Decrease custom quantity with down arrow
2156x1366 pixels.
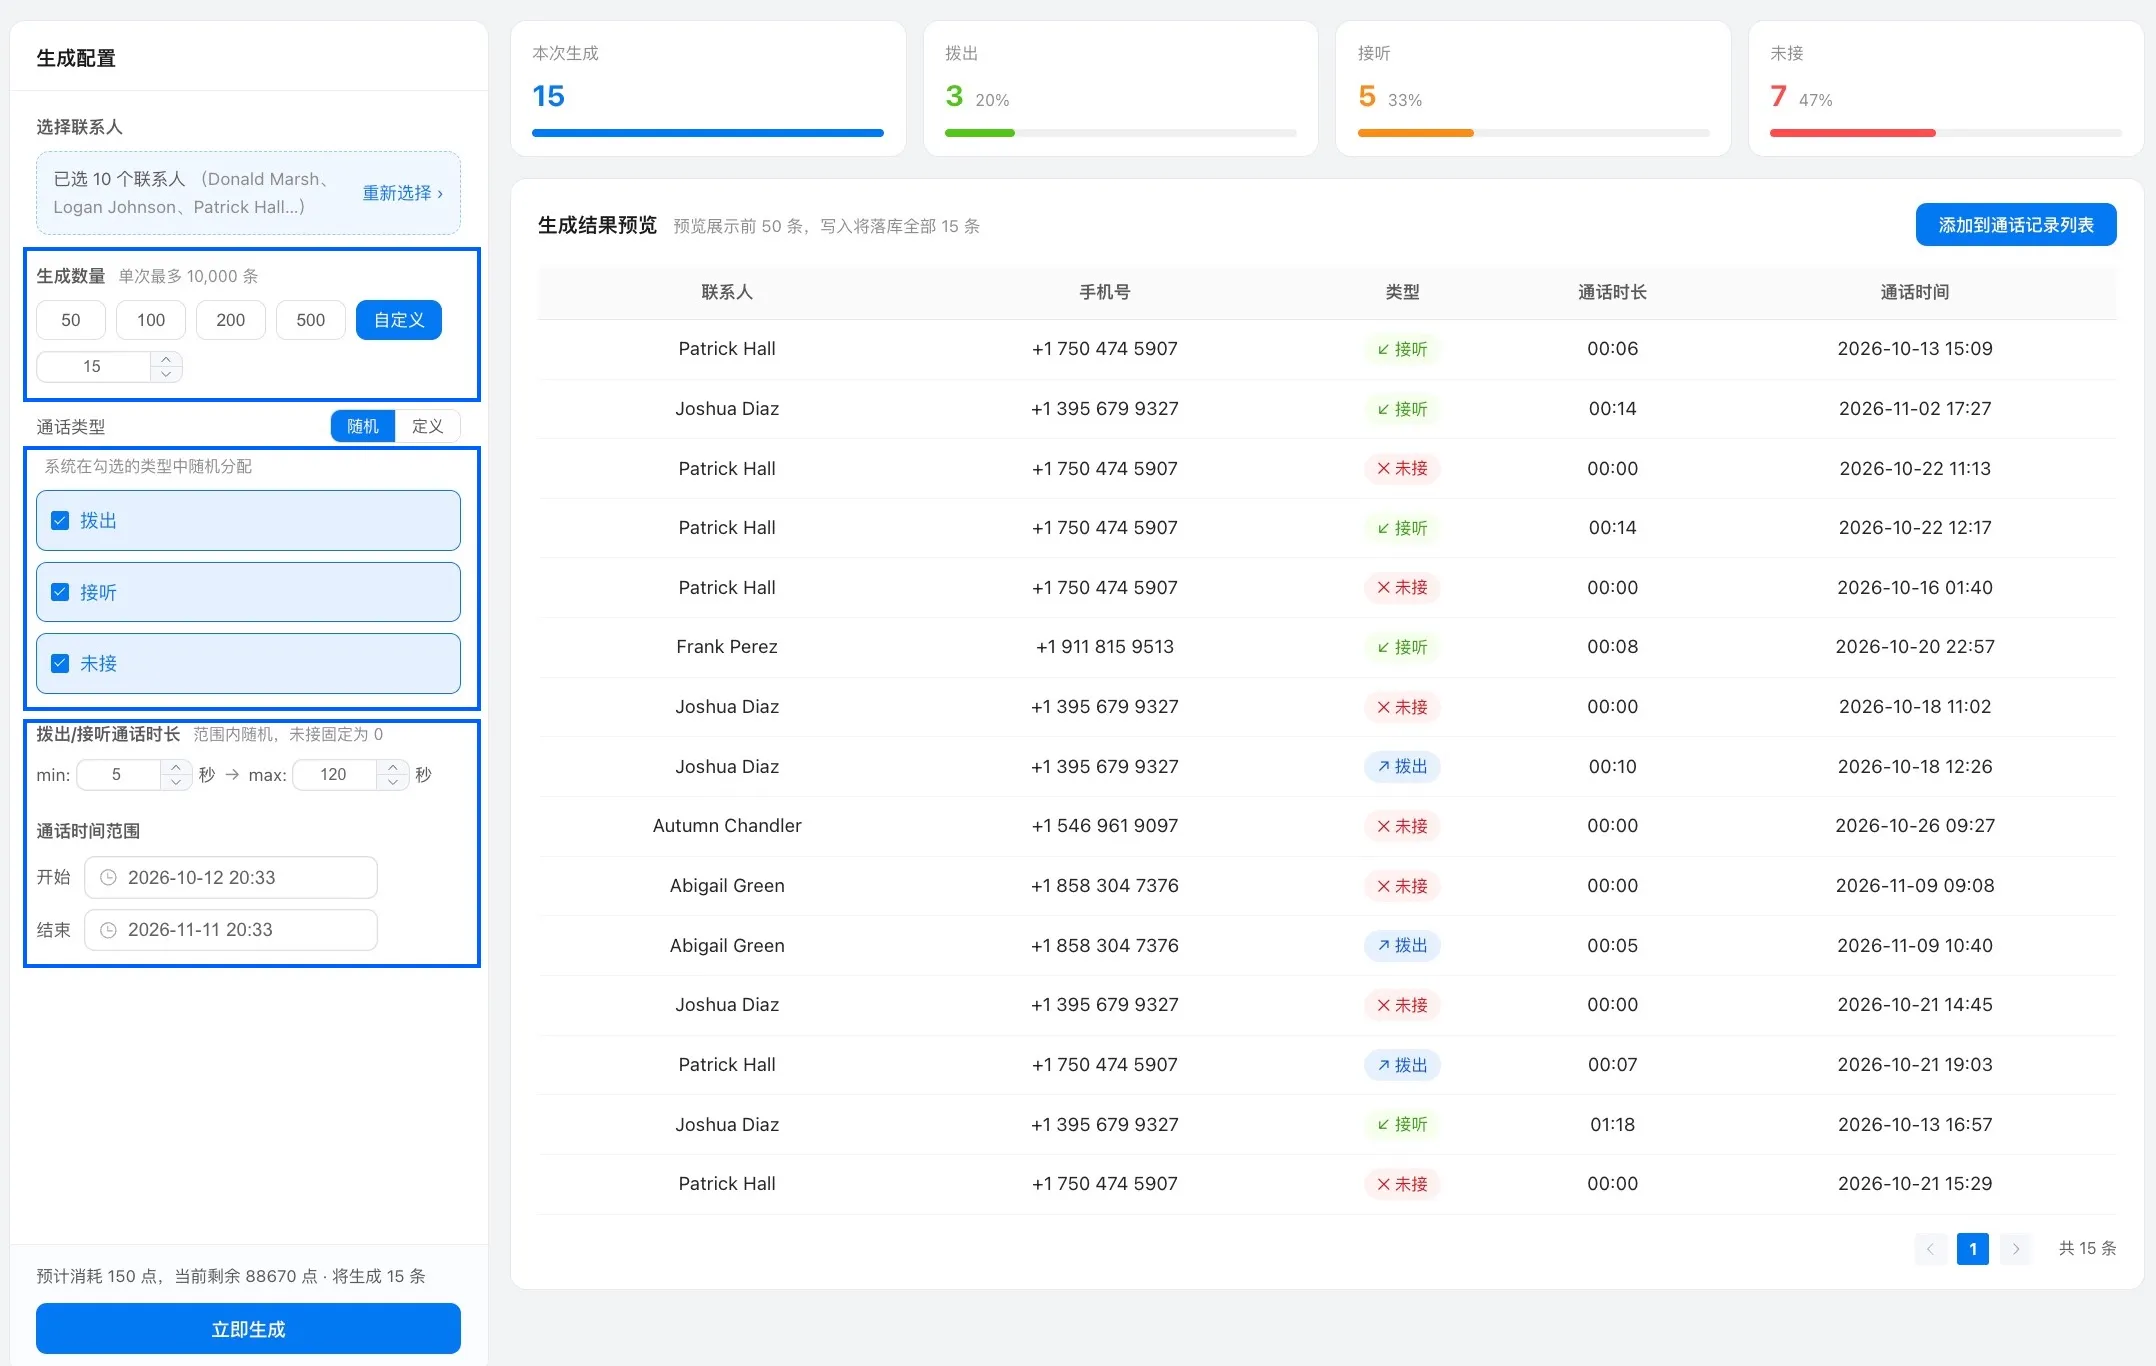(166, 374)
